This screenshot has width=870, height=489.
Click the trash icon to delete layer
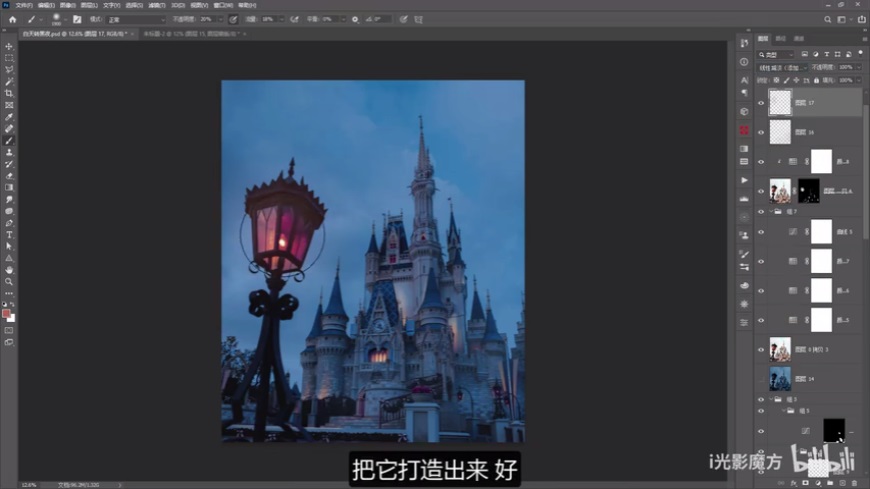tap(854, 483)
